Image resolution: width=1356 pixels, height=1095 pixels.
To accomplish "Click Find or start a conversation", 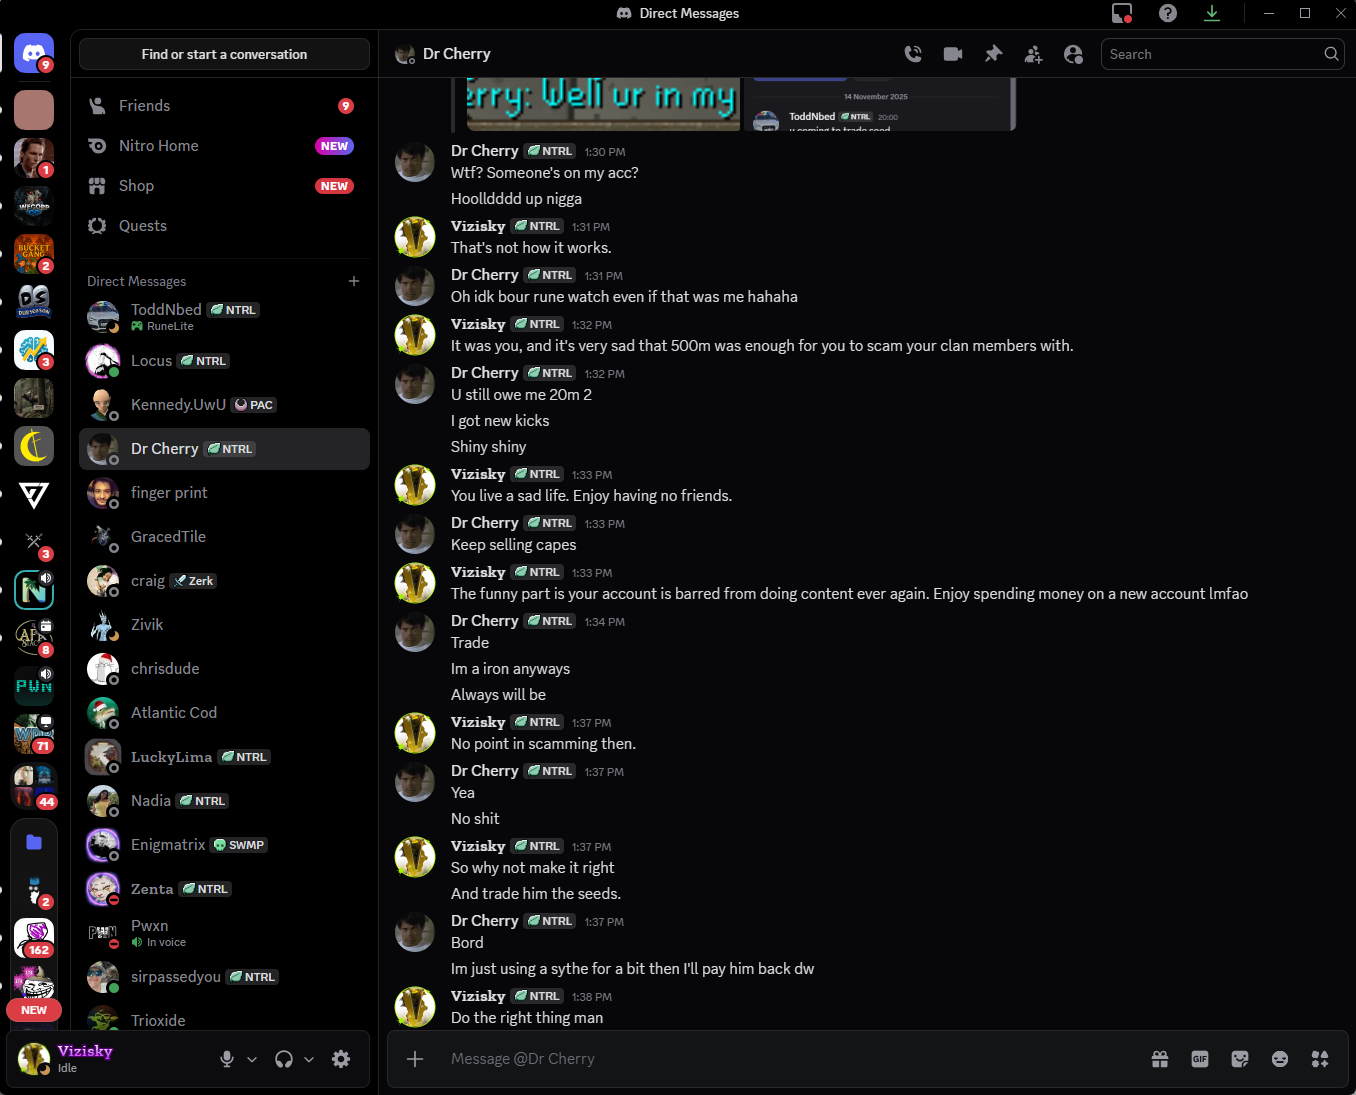I will [224, 54].
